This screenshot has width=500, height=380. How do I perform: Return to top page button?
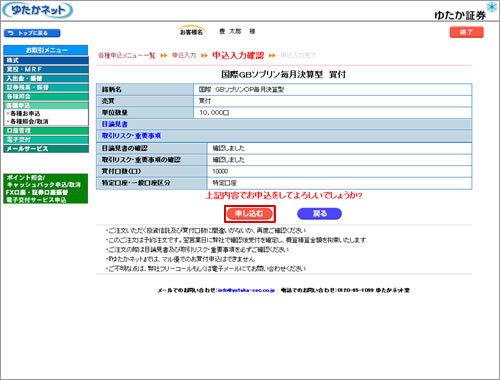[x=32, y=33]
